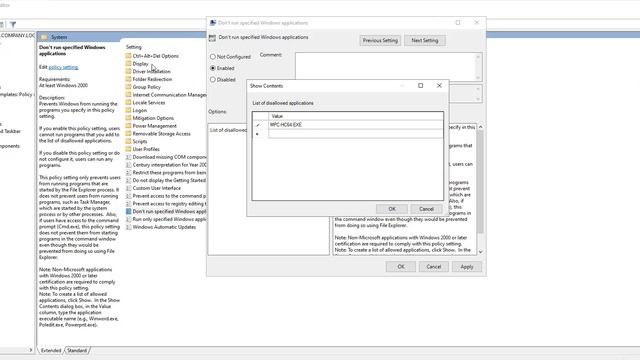Image resolution: width=640 pixels, height=360 pixels.
Task: Open the Folder Redirection folder
Action: coord(149,79)
